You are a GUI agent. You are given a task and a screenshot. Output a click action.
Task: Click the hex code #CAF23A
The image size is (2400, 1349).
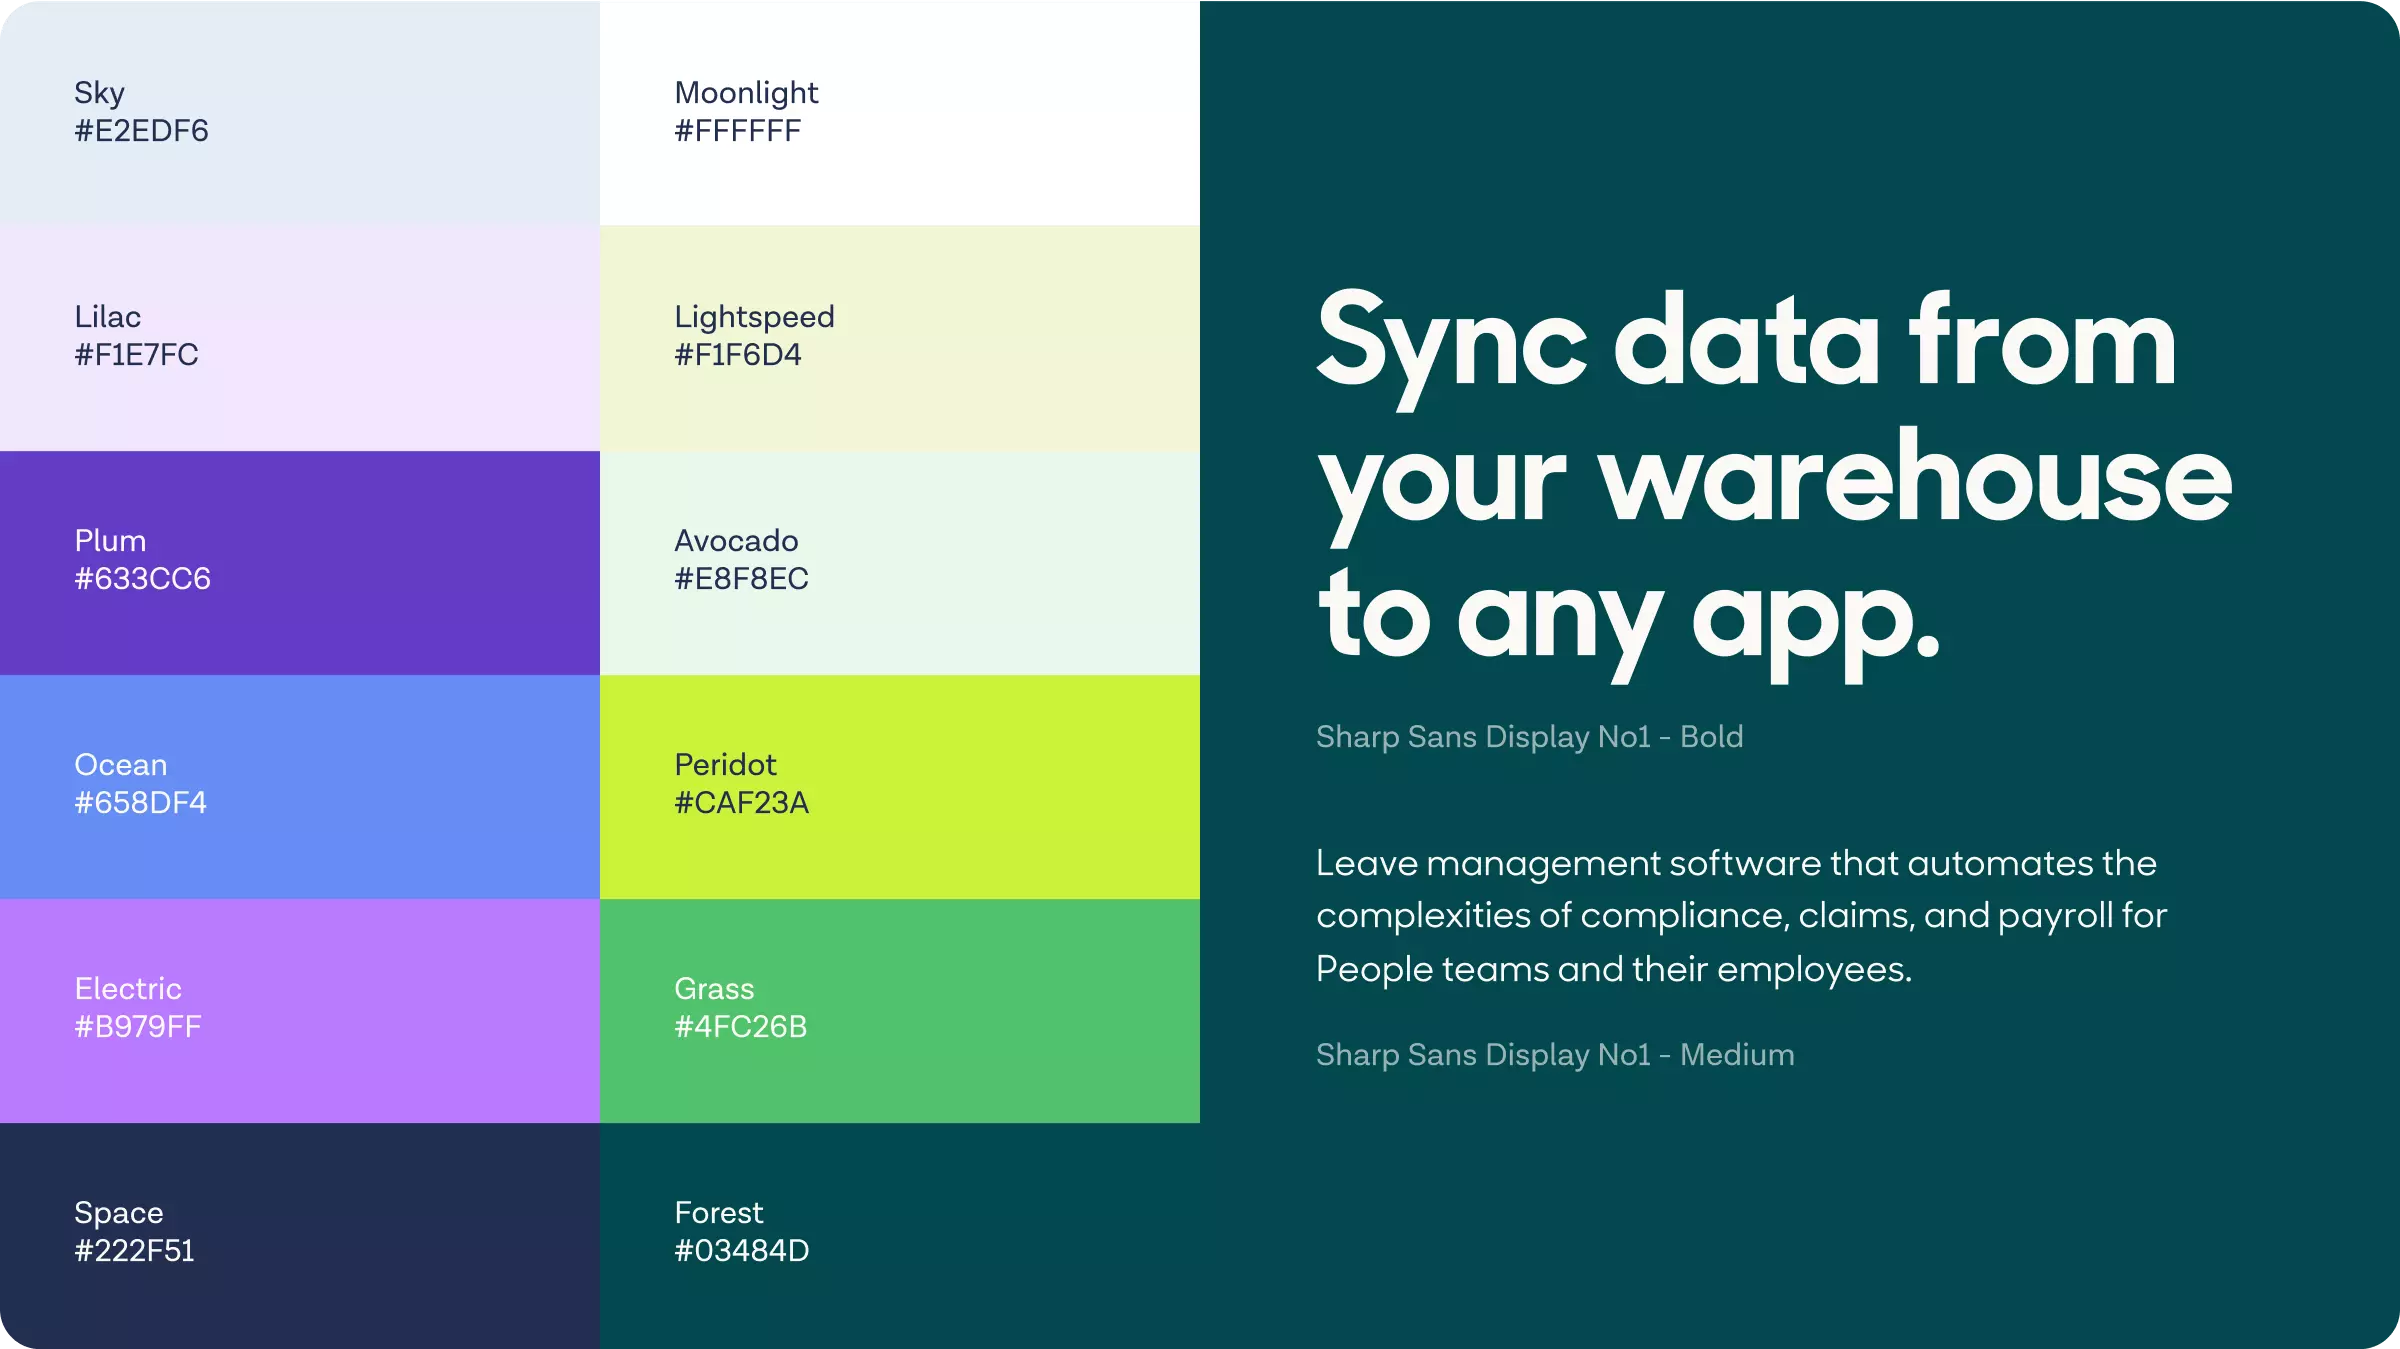click(741, 803)
